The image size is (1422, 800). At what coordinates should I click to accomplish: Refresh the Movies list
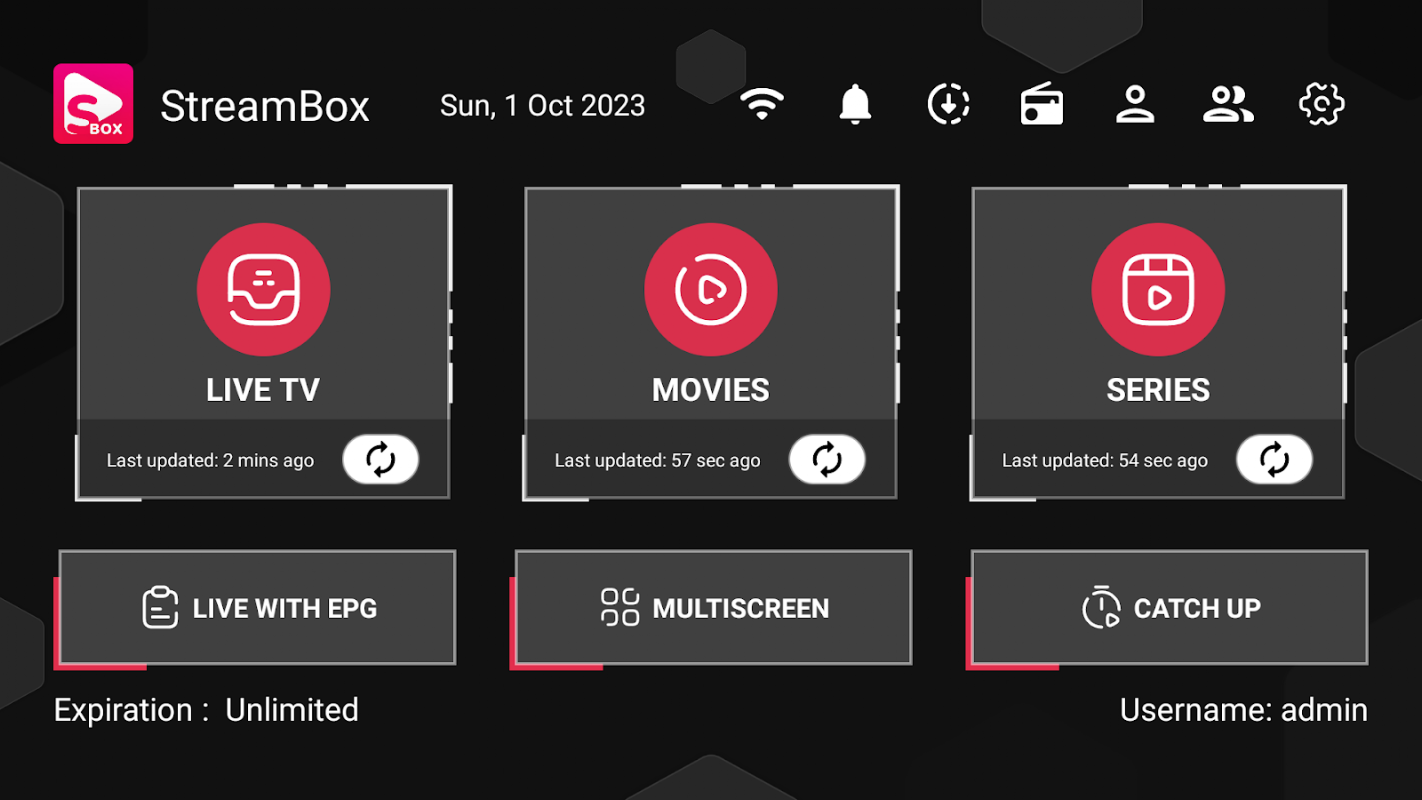827,460
